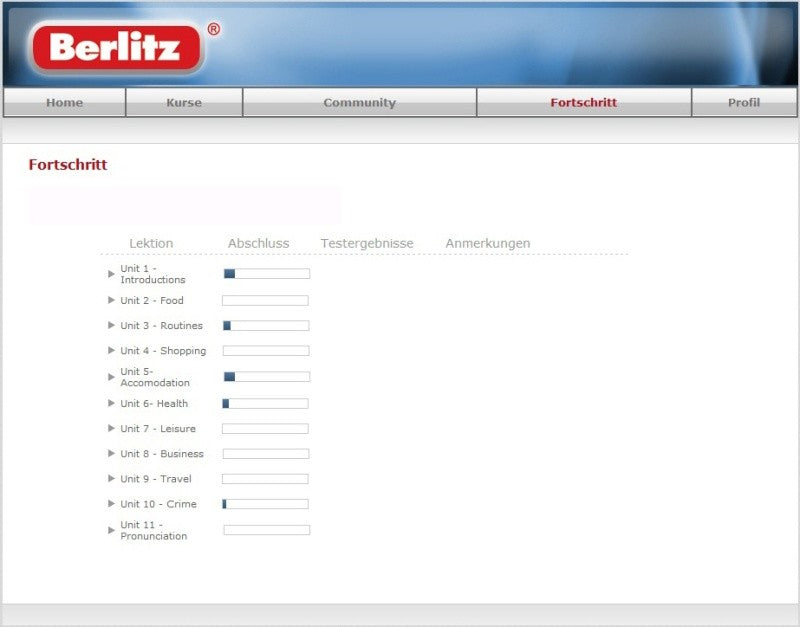Open Unit 5 - Accomodation lesson label
Screen dimensions: 800x627
click(x=155, y=377)
